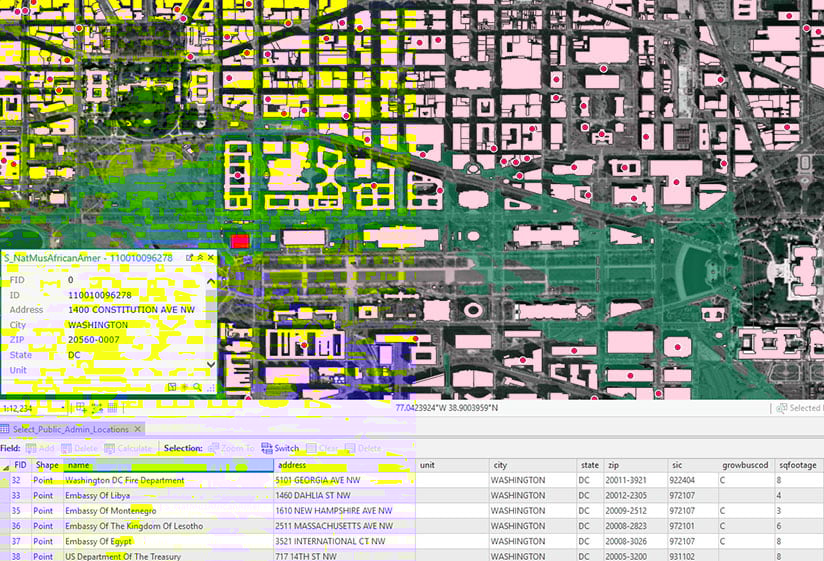Click the city column header
This screenshot has width=824, height=561.
click(x=533, y=465)
